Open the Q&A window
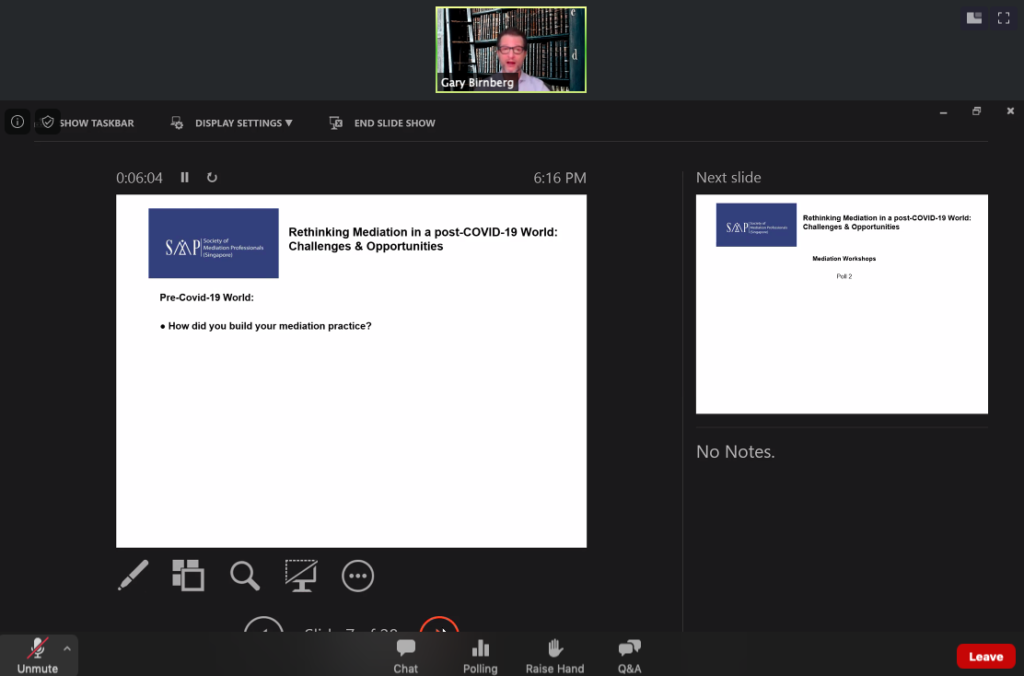Image resolution: width=1024 pixels, height=676 pixels. pos(630,656)
